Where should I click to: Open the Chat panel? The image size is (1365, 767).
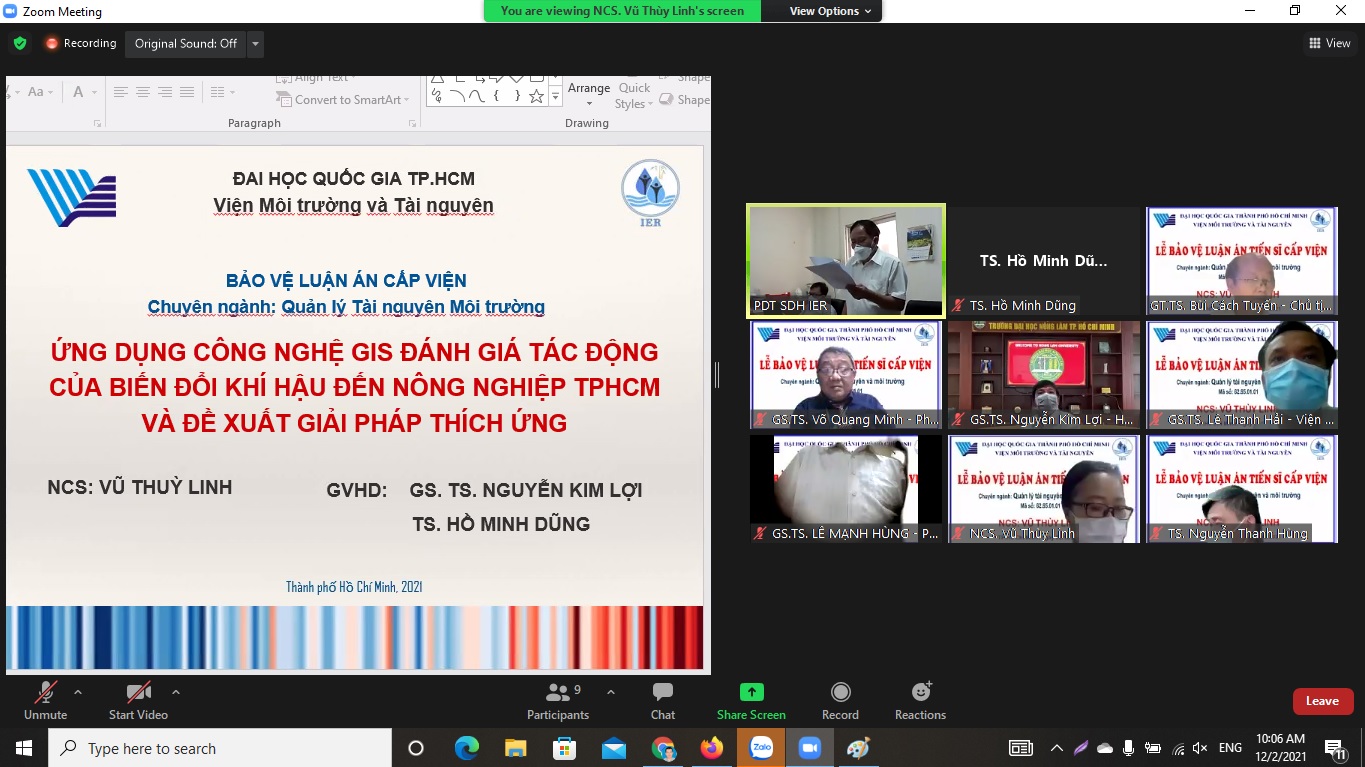(662, 693)
